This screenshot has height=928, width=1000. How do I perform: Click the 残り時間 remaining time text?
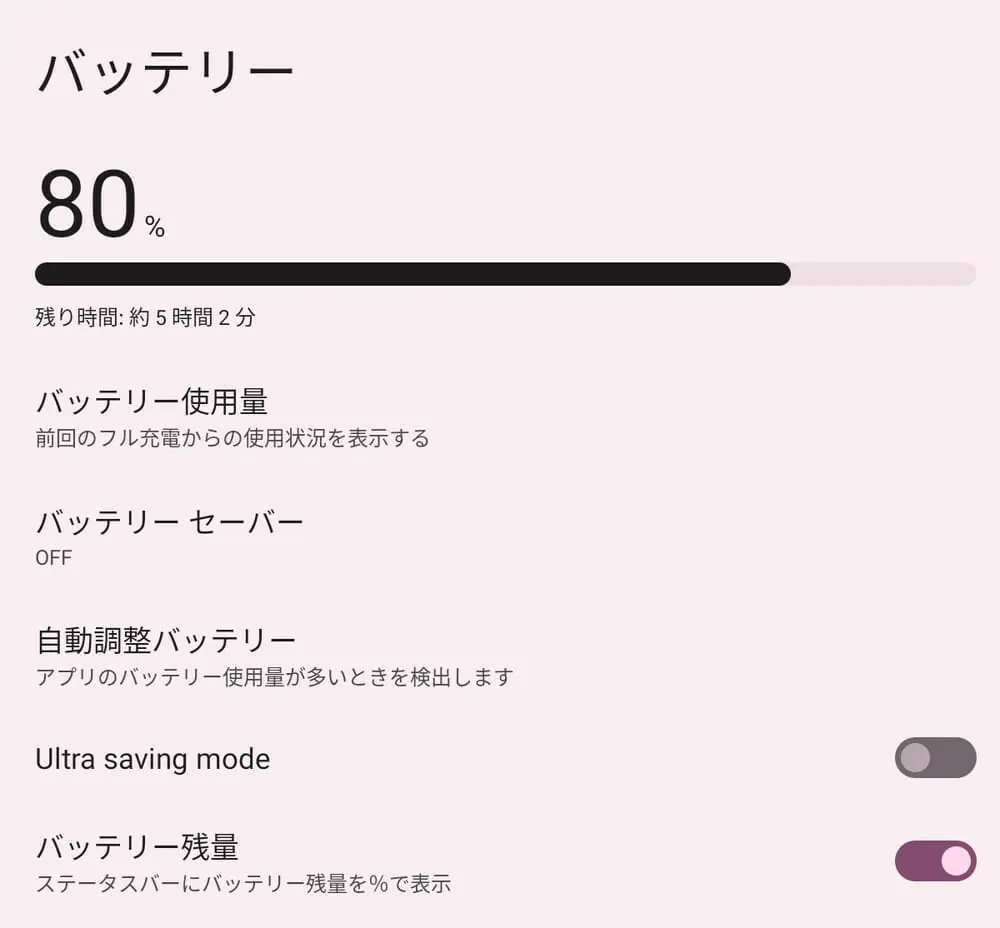[x=80, y=319]
